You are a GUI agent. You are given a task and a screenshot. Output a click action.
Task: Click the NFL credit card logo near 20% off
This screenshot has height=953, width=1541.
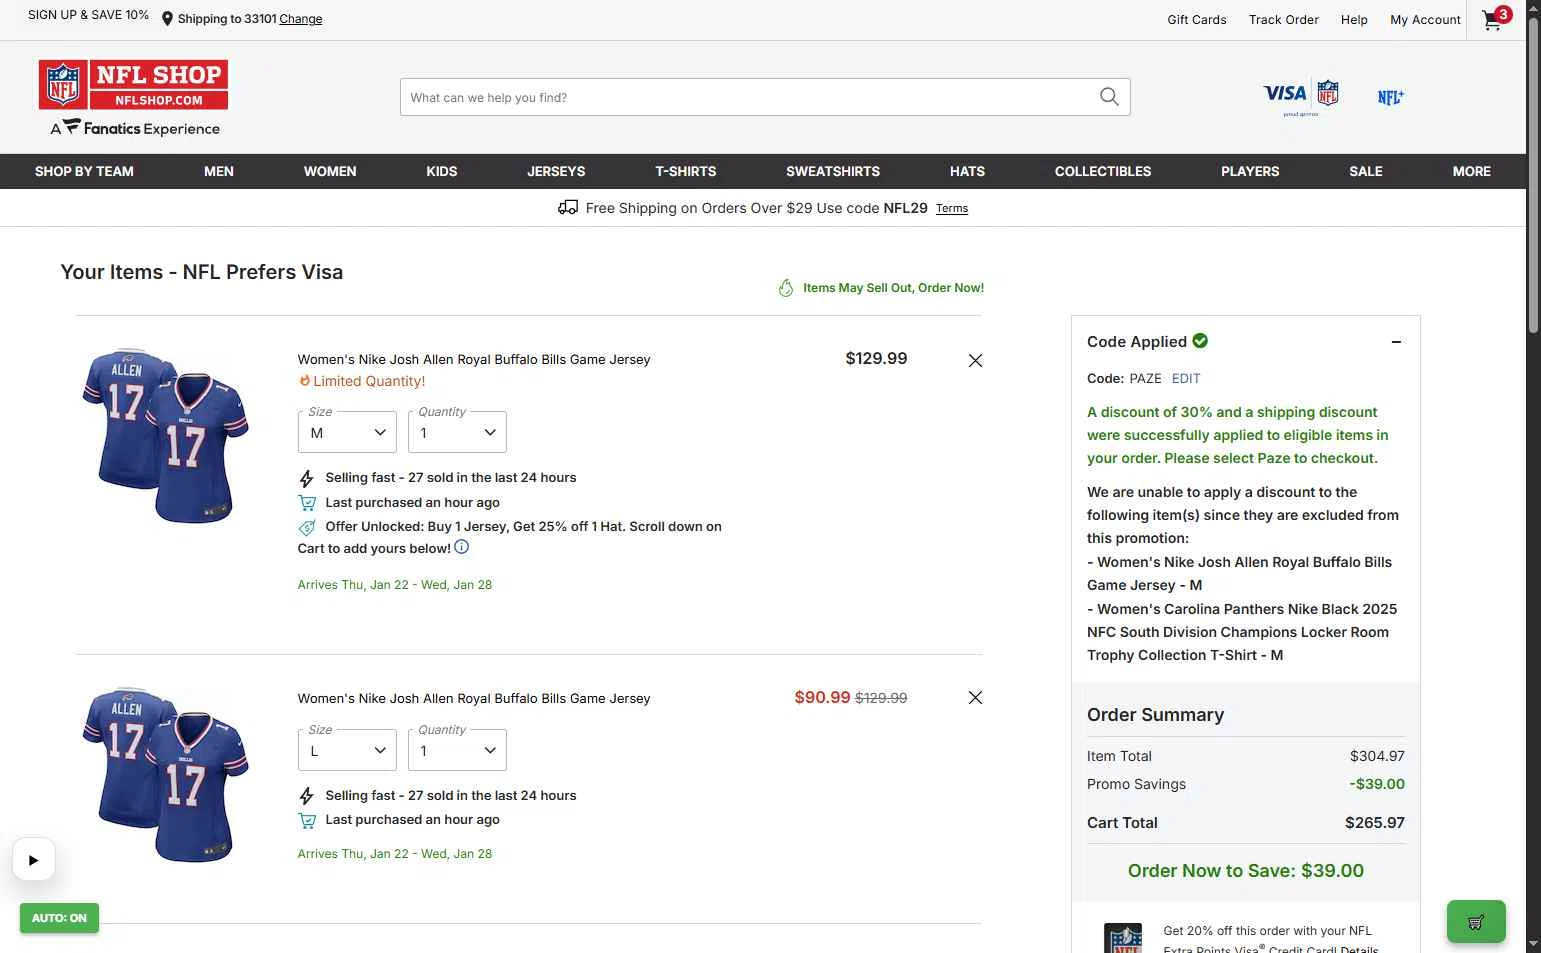point(1123,938)
